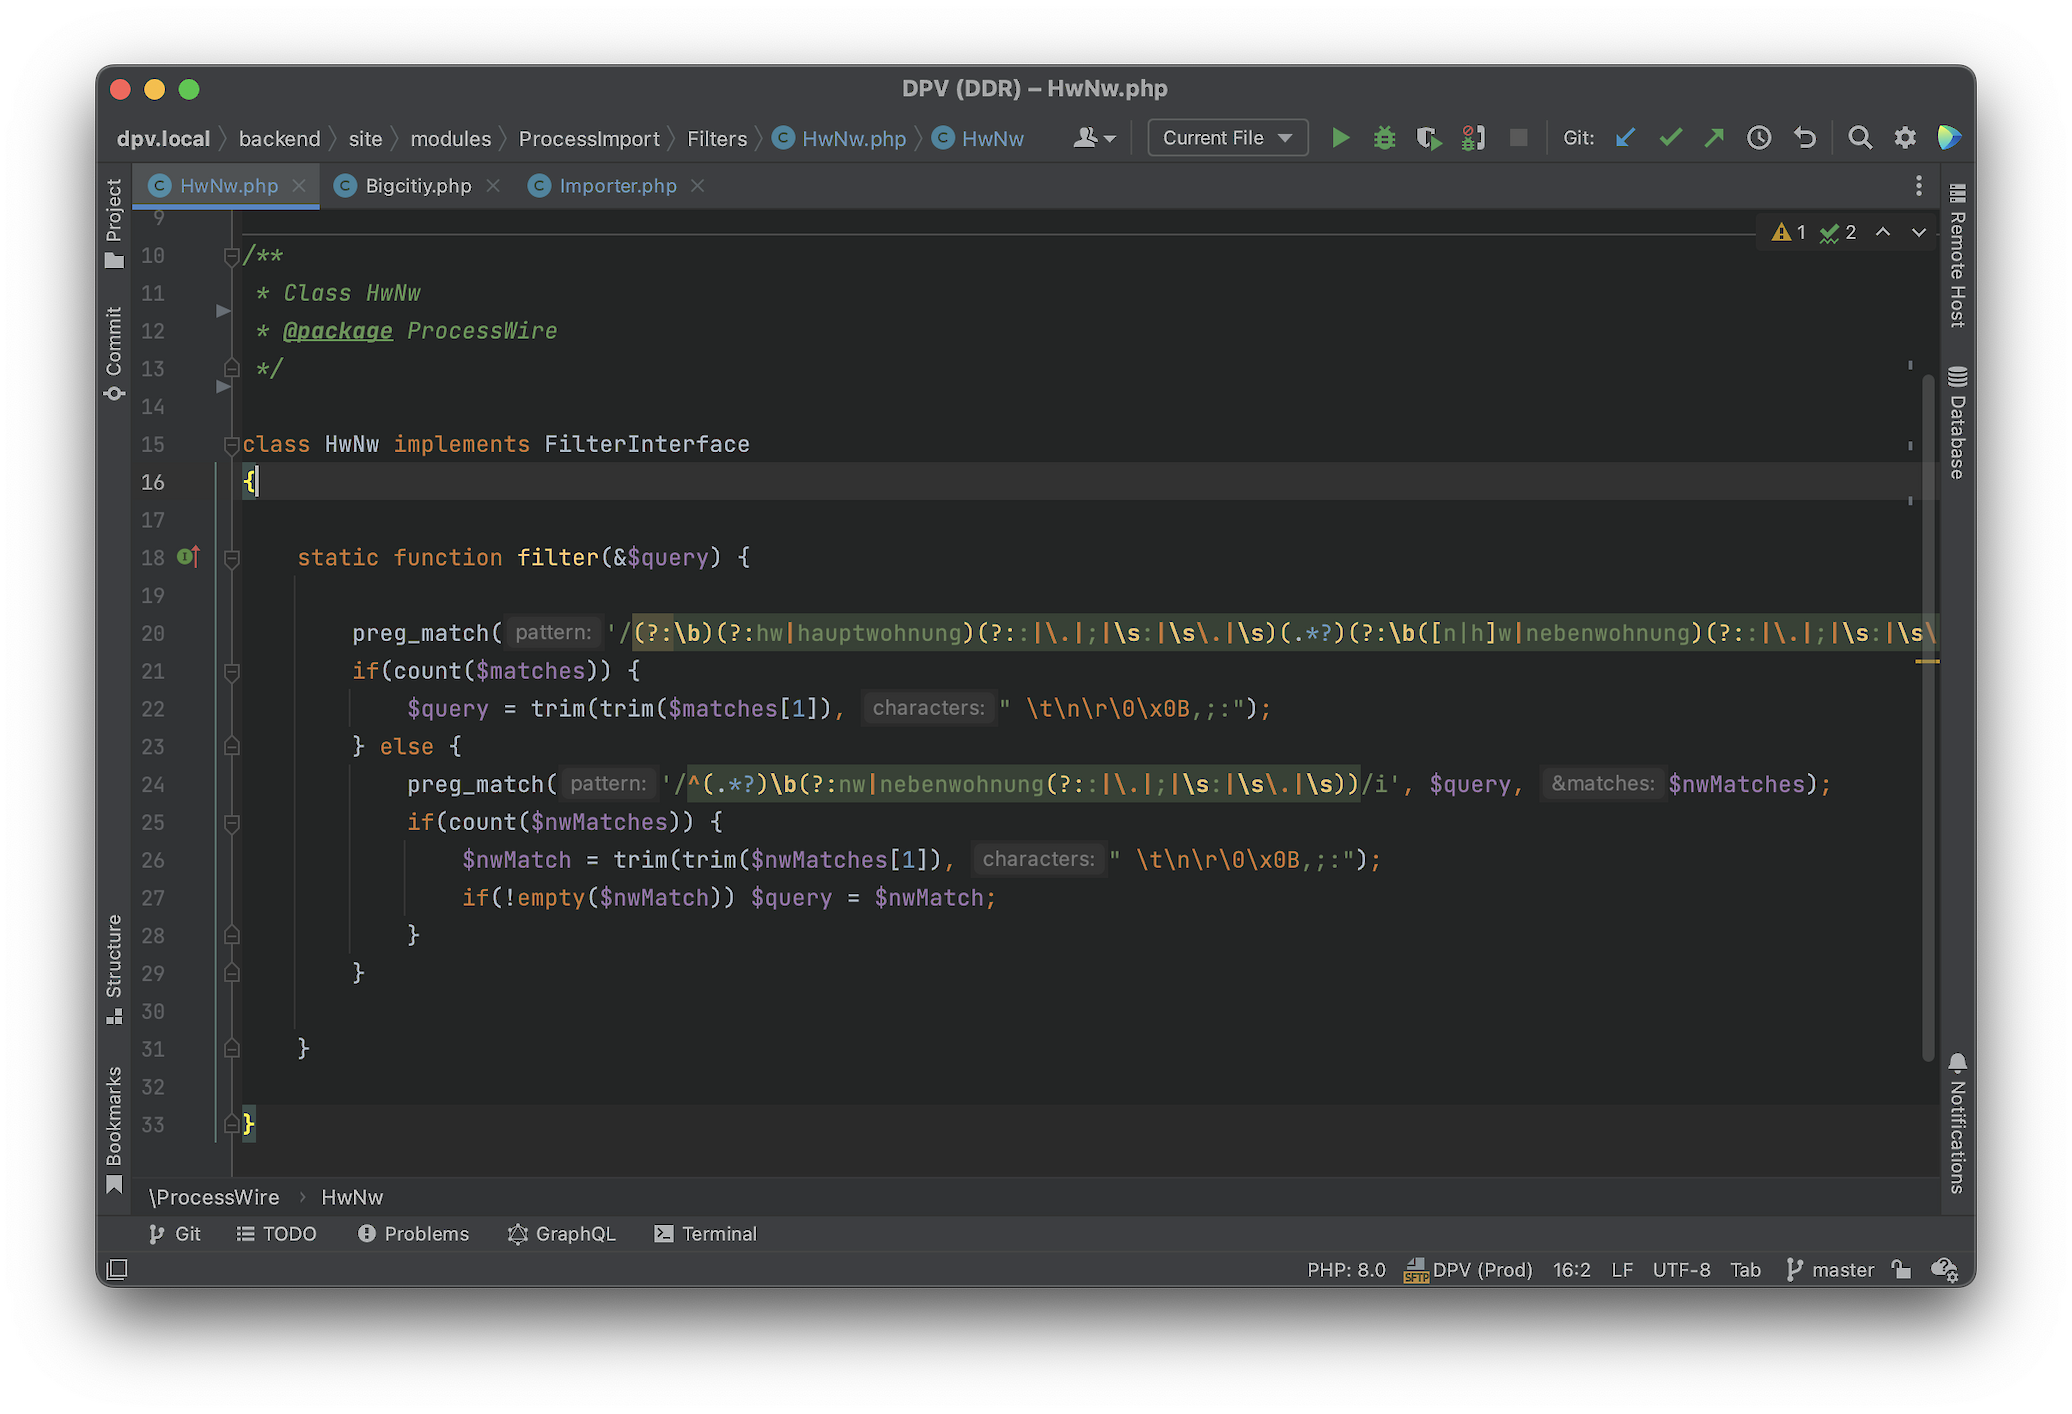Toggle the Bookmarks tool window
The height and width of the screenshot is (1414, 2072).
tap(114, 1130)
